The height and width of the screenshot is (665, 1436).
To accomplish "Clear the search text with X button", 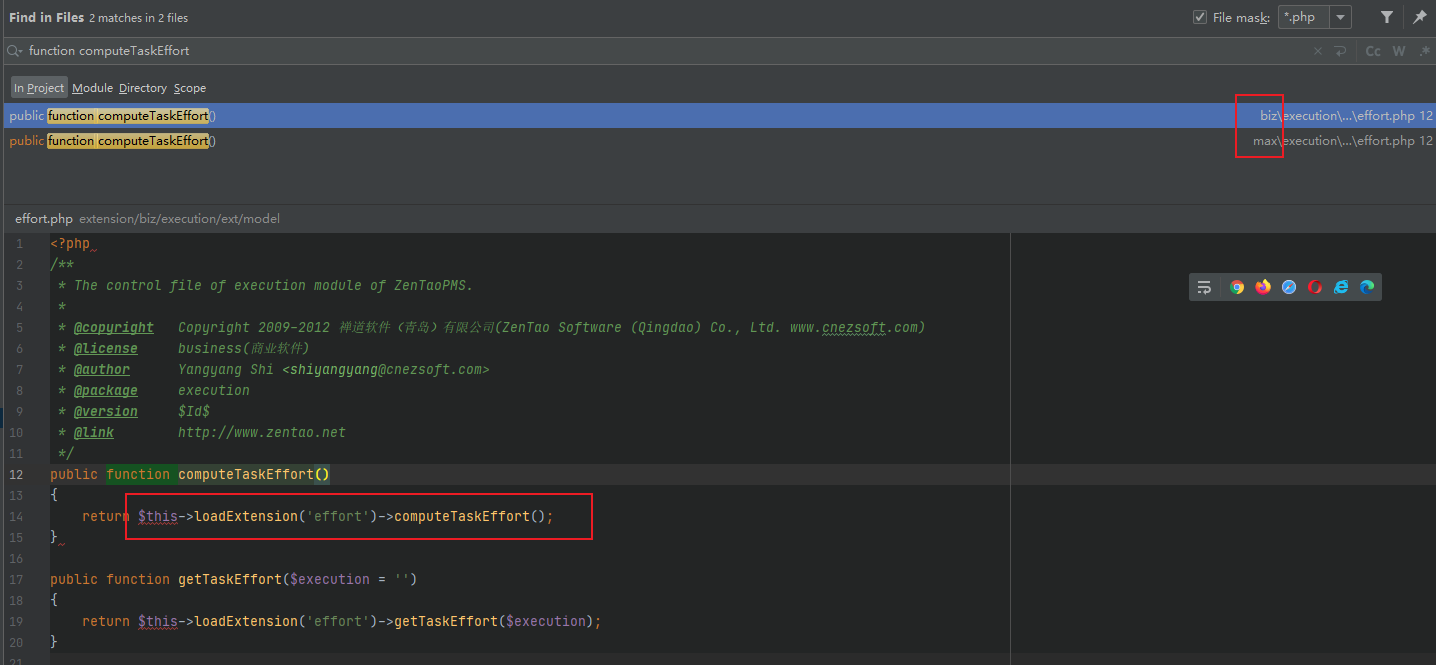I will [1318, 51].
